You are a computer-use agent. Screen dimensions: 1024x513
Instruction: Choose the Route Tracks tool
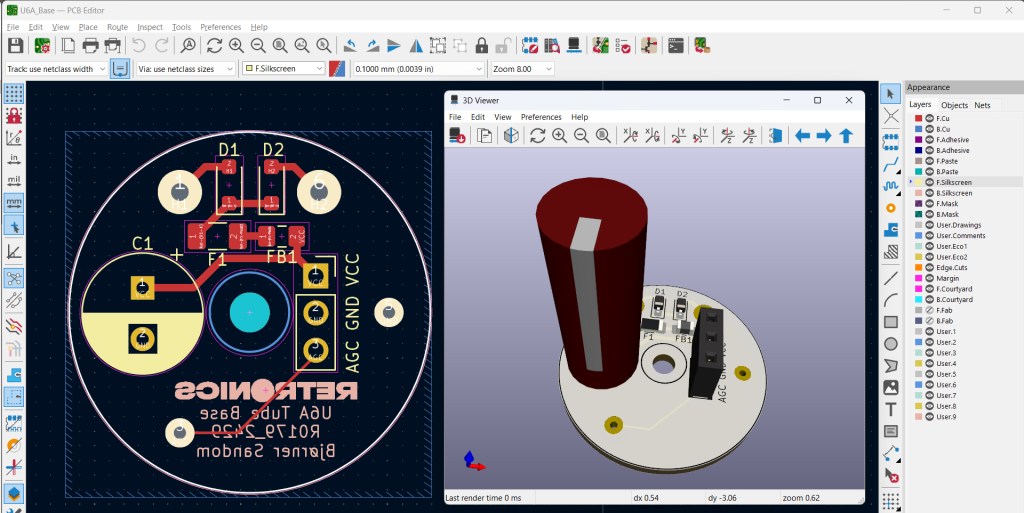click(891, 163)
